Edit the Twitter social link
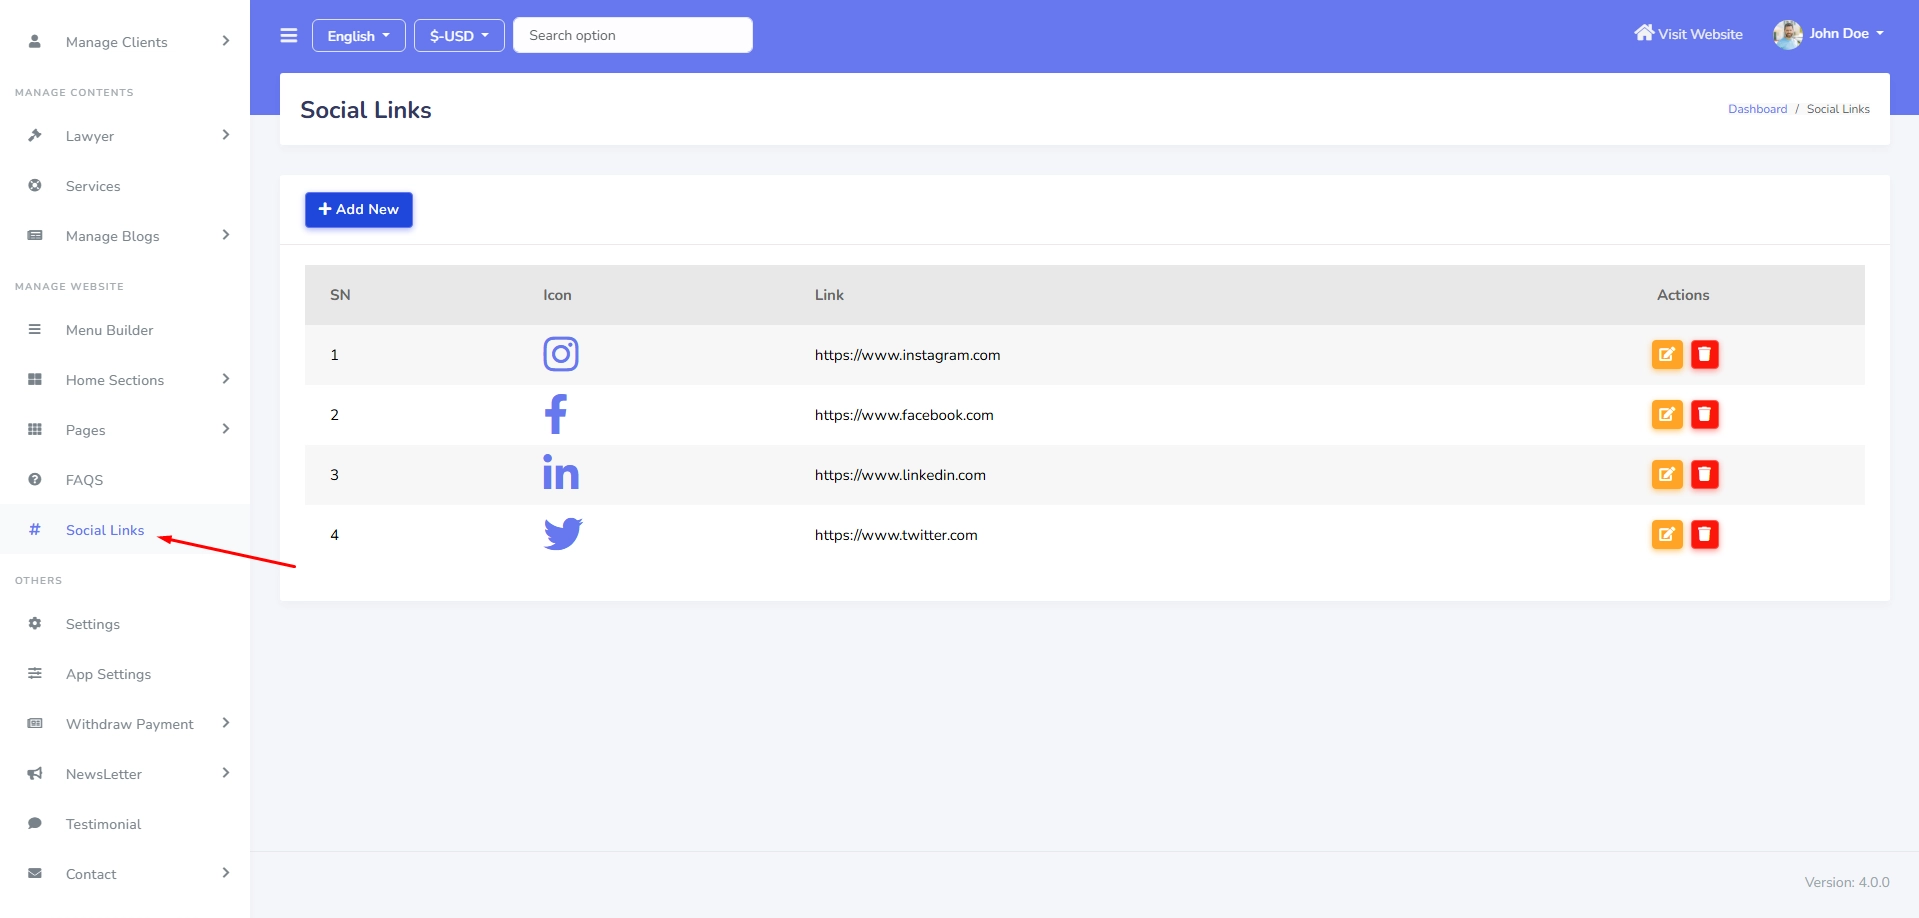Viewport: 1919px width, 918px height. point(1667,534)
